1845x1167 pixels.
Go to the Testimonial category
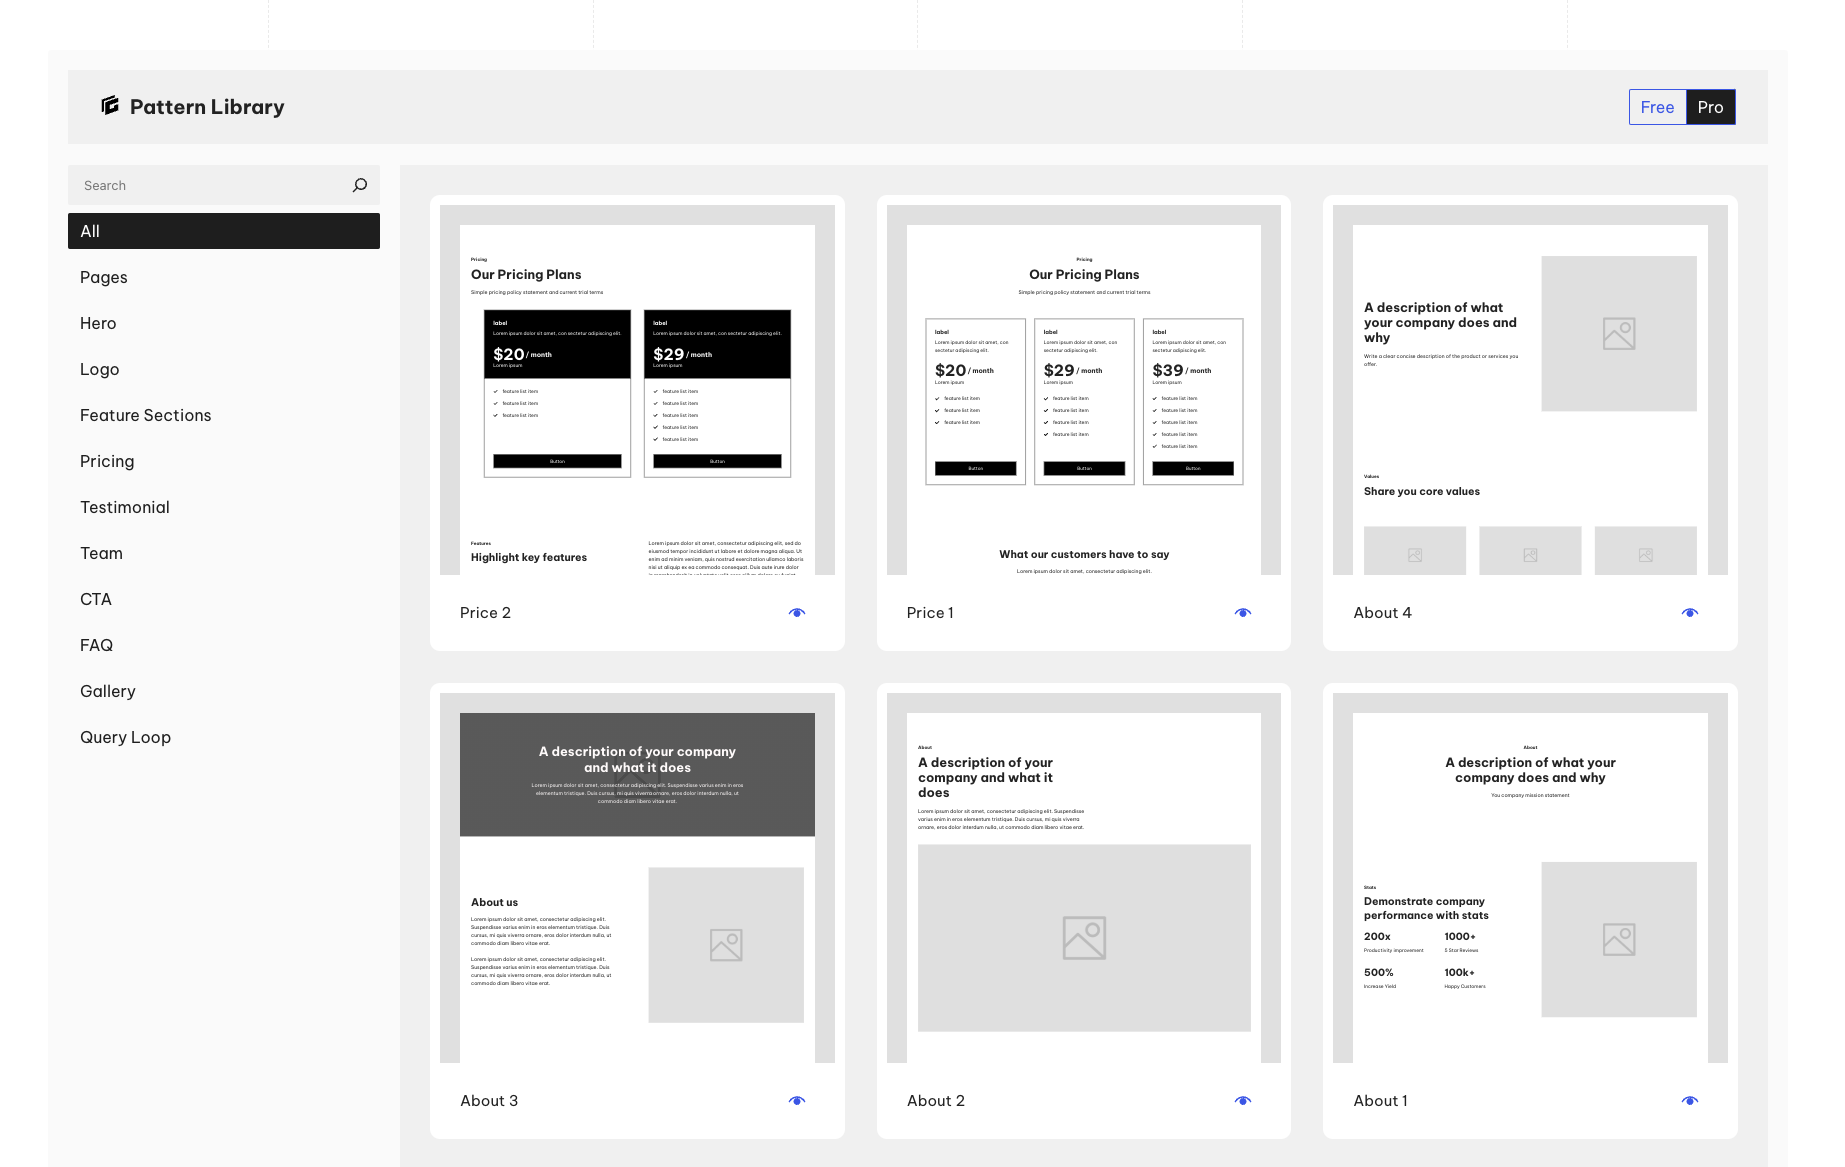[125, 507]
